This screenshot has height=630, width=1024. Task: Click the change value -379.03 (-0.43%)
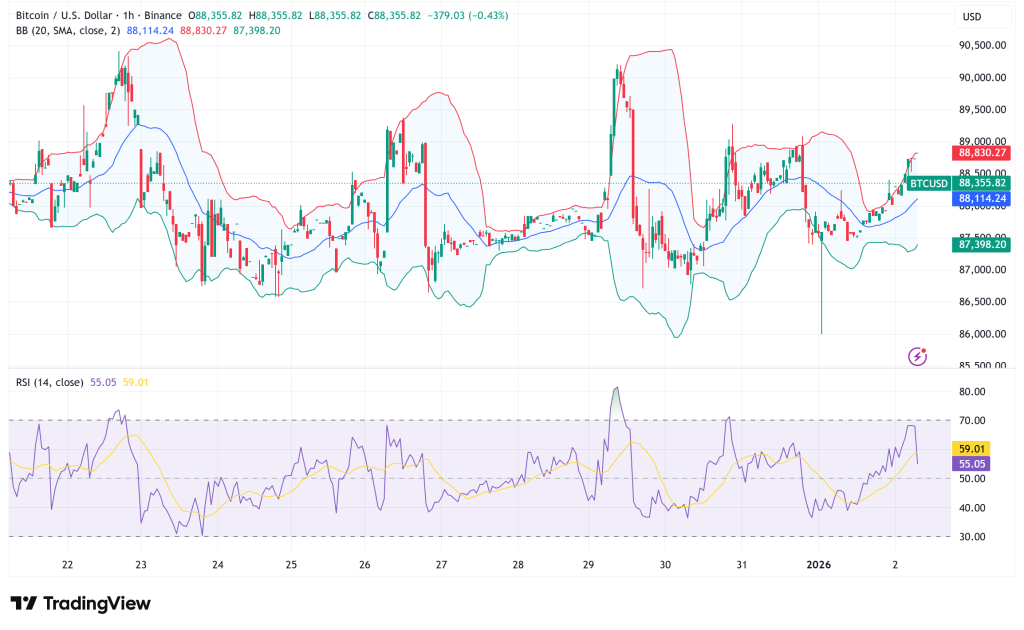(x=467, y=16)
